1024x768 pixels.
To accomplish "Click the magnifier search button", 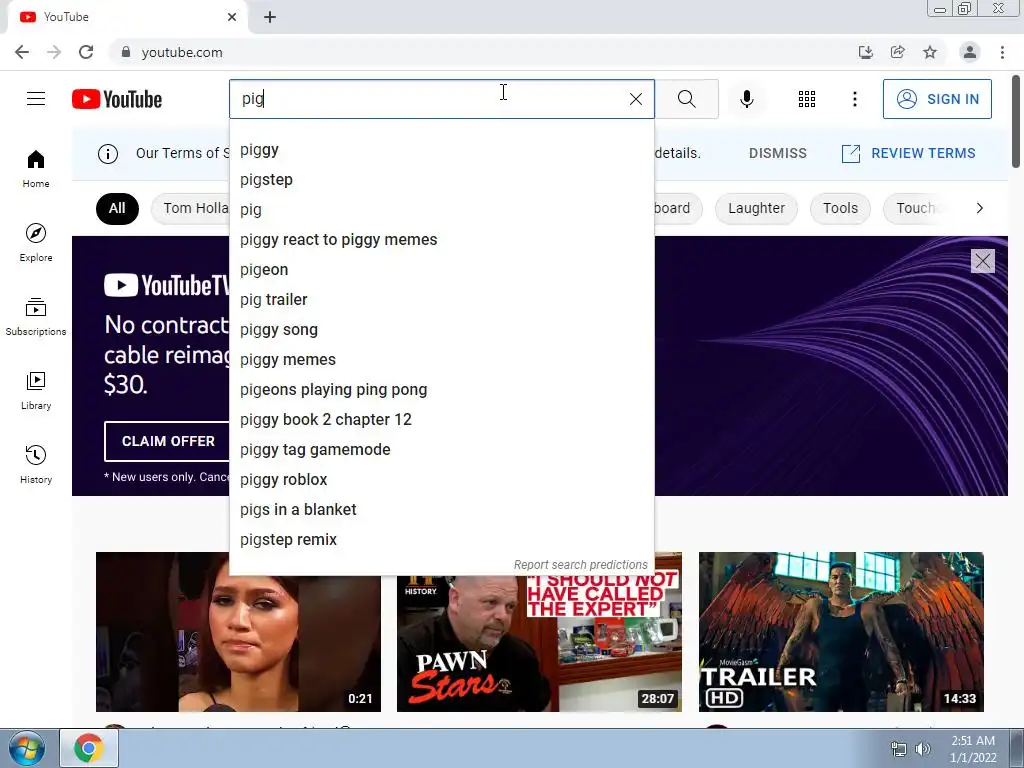I will point(686,99).
